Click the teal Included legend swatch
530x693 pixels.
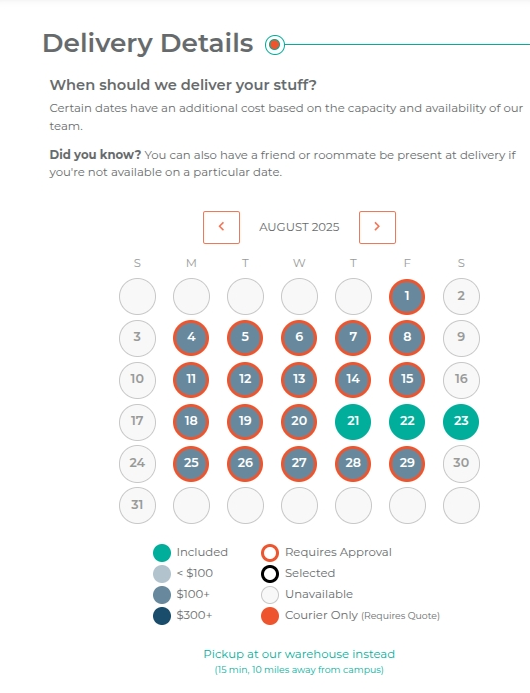(162, 553)
